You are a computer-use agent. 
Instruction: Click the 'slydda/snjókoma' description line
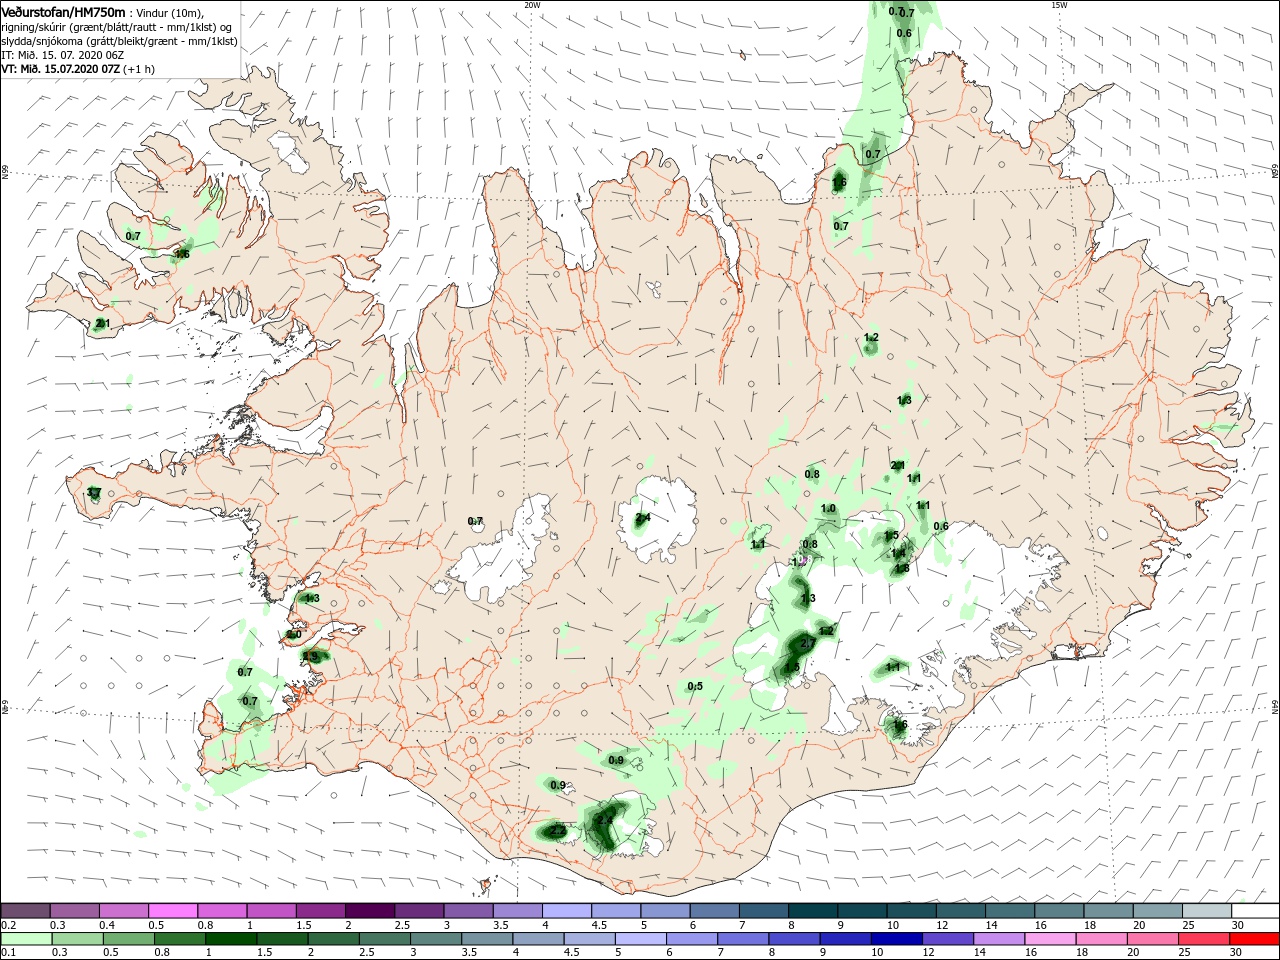pos(119,41)
